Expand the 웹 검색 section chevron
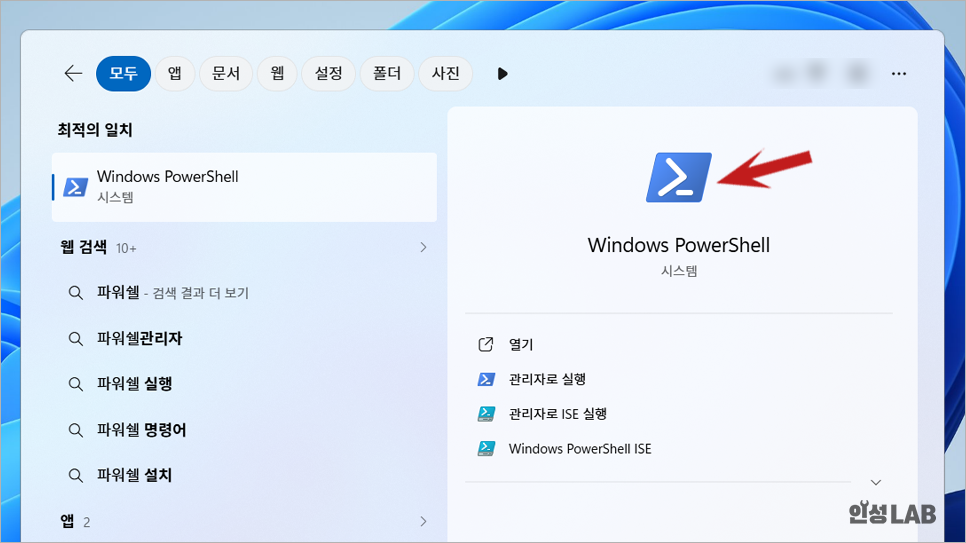 coord(423,247)
